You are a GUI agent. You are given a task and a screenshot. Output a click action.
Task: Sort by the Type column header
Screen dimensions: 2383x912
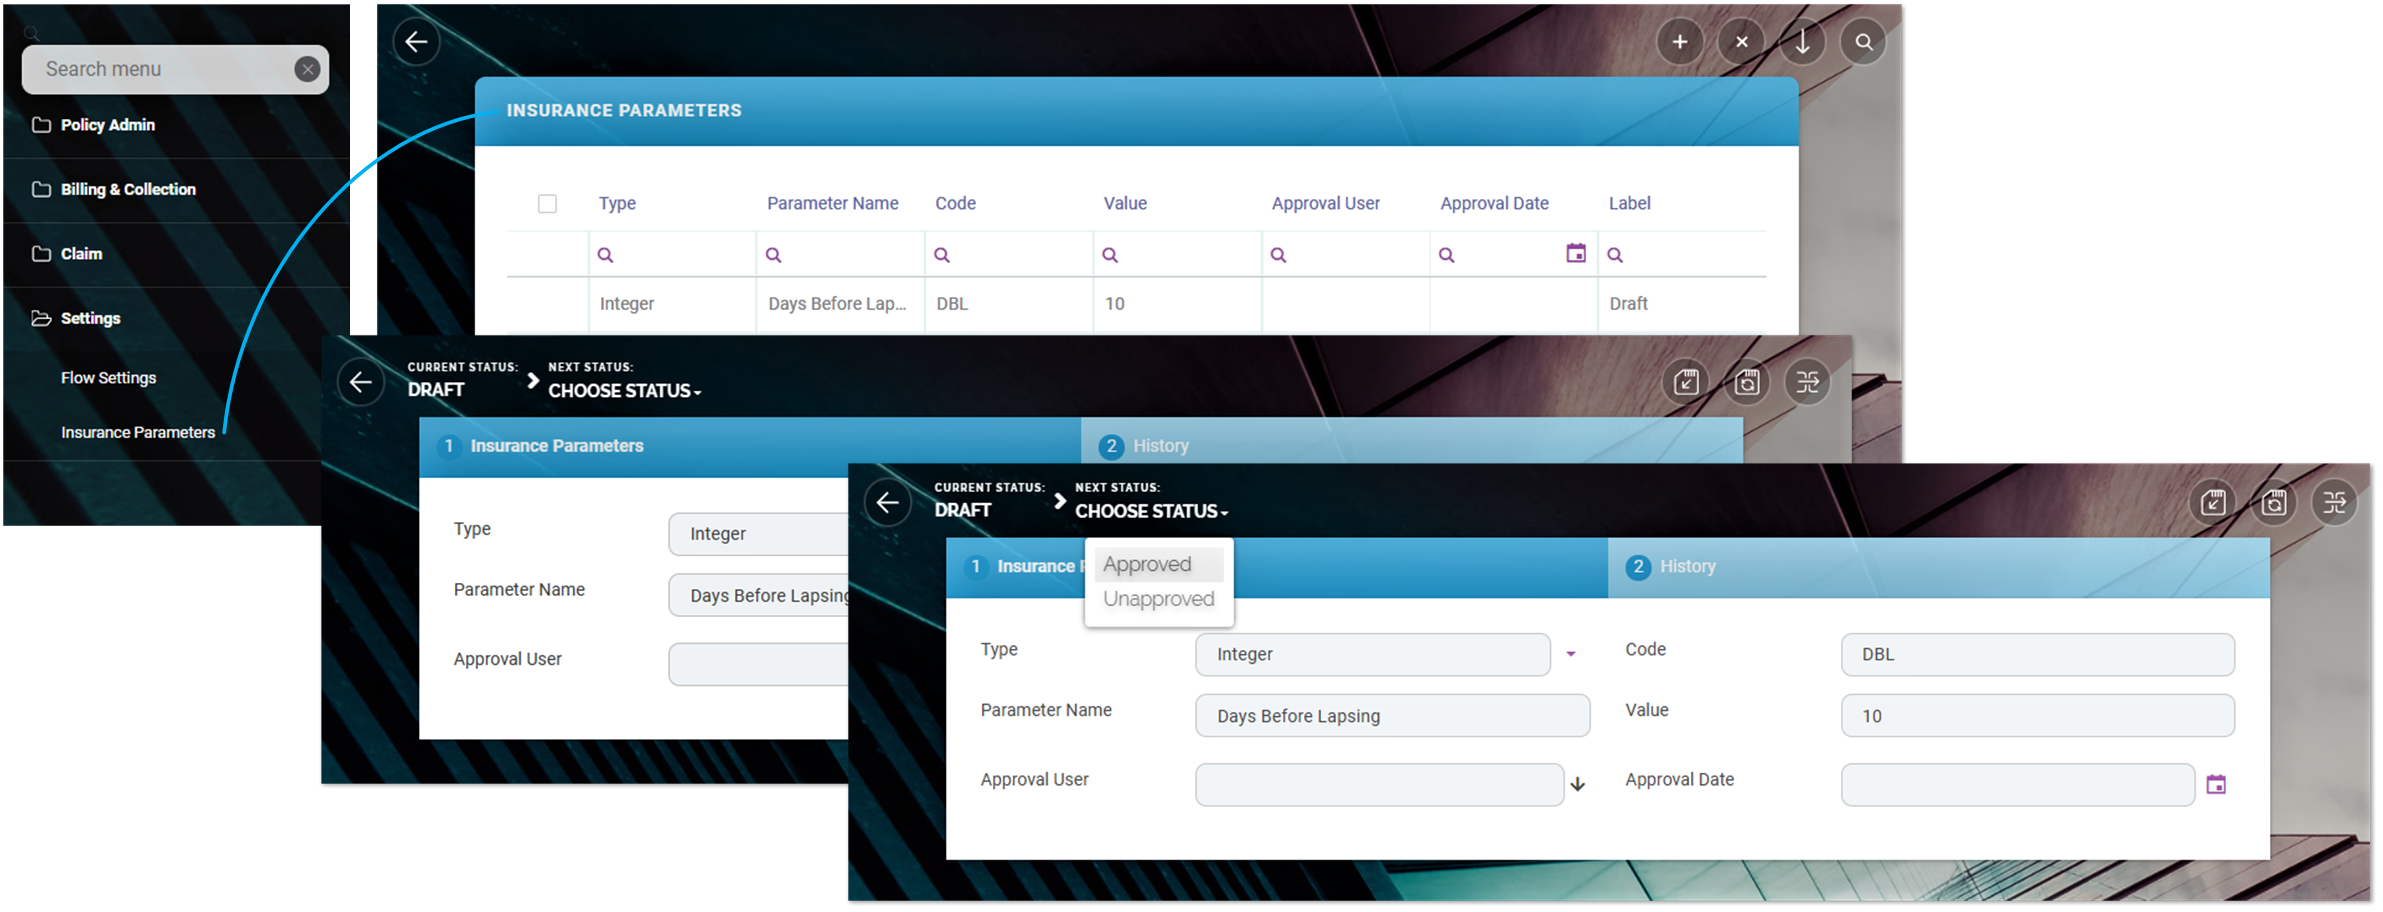[617, 203]
